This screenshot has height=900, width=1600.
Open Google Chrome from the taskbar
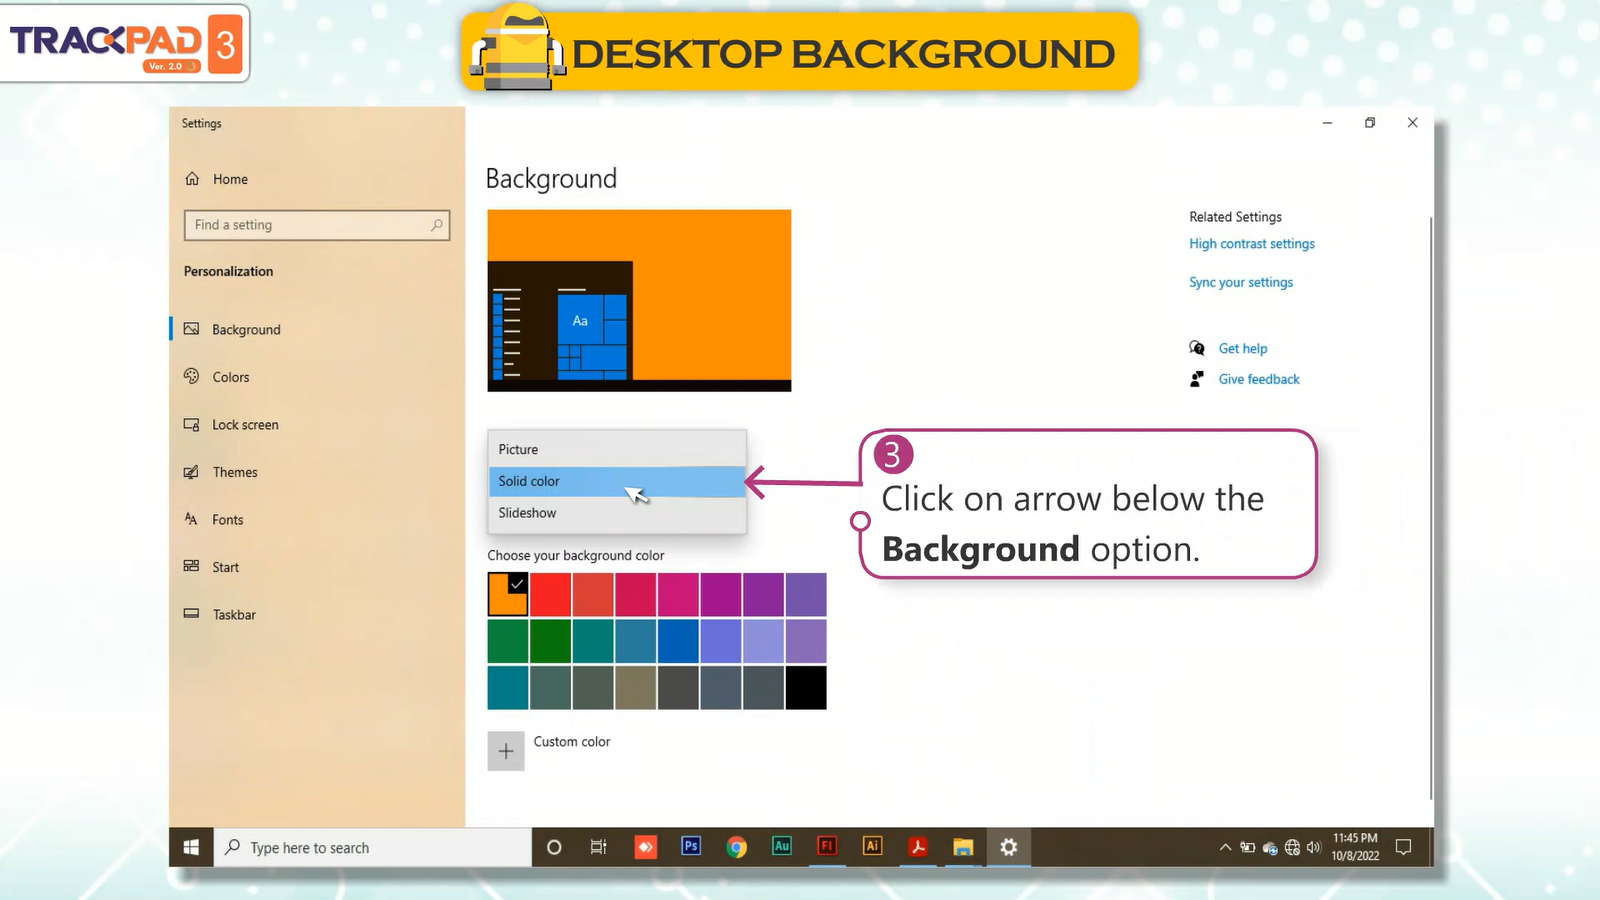point(737,848)
